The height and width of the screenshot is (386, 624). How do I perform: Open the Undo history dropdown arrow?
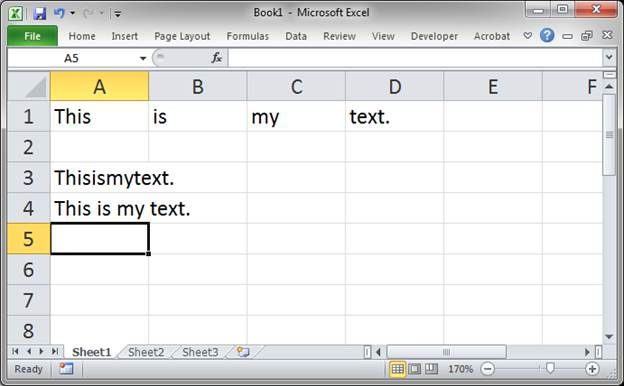(72, 14)
